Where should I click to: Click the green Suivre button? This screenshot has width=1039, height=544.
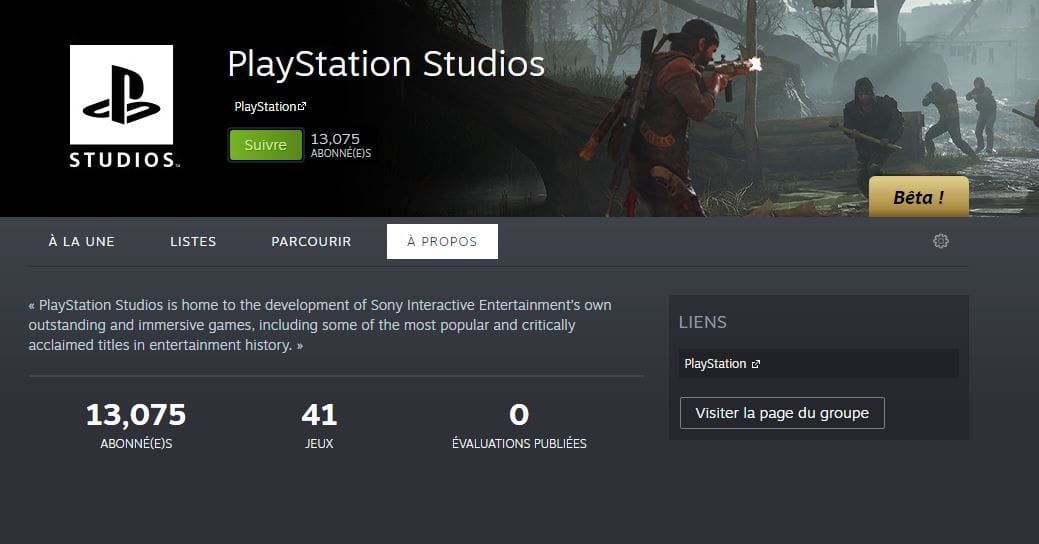266,145
